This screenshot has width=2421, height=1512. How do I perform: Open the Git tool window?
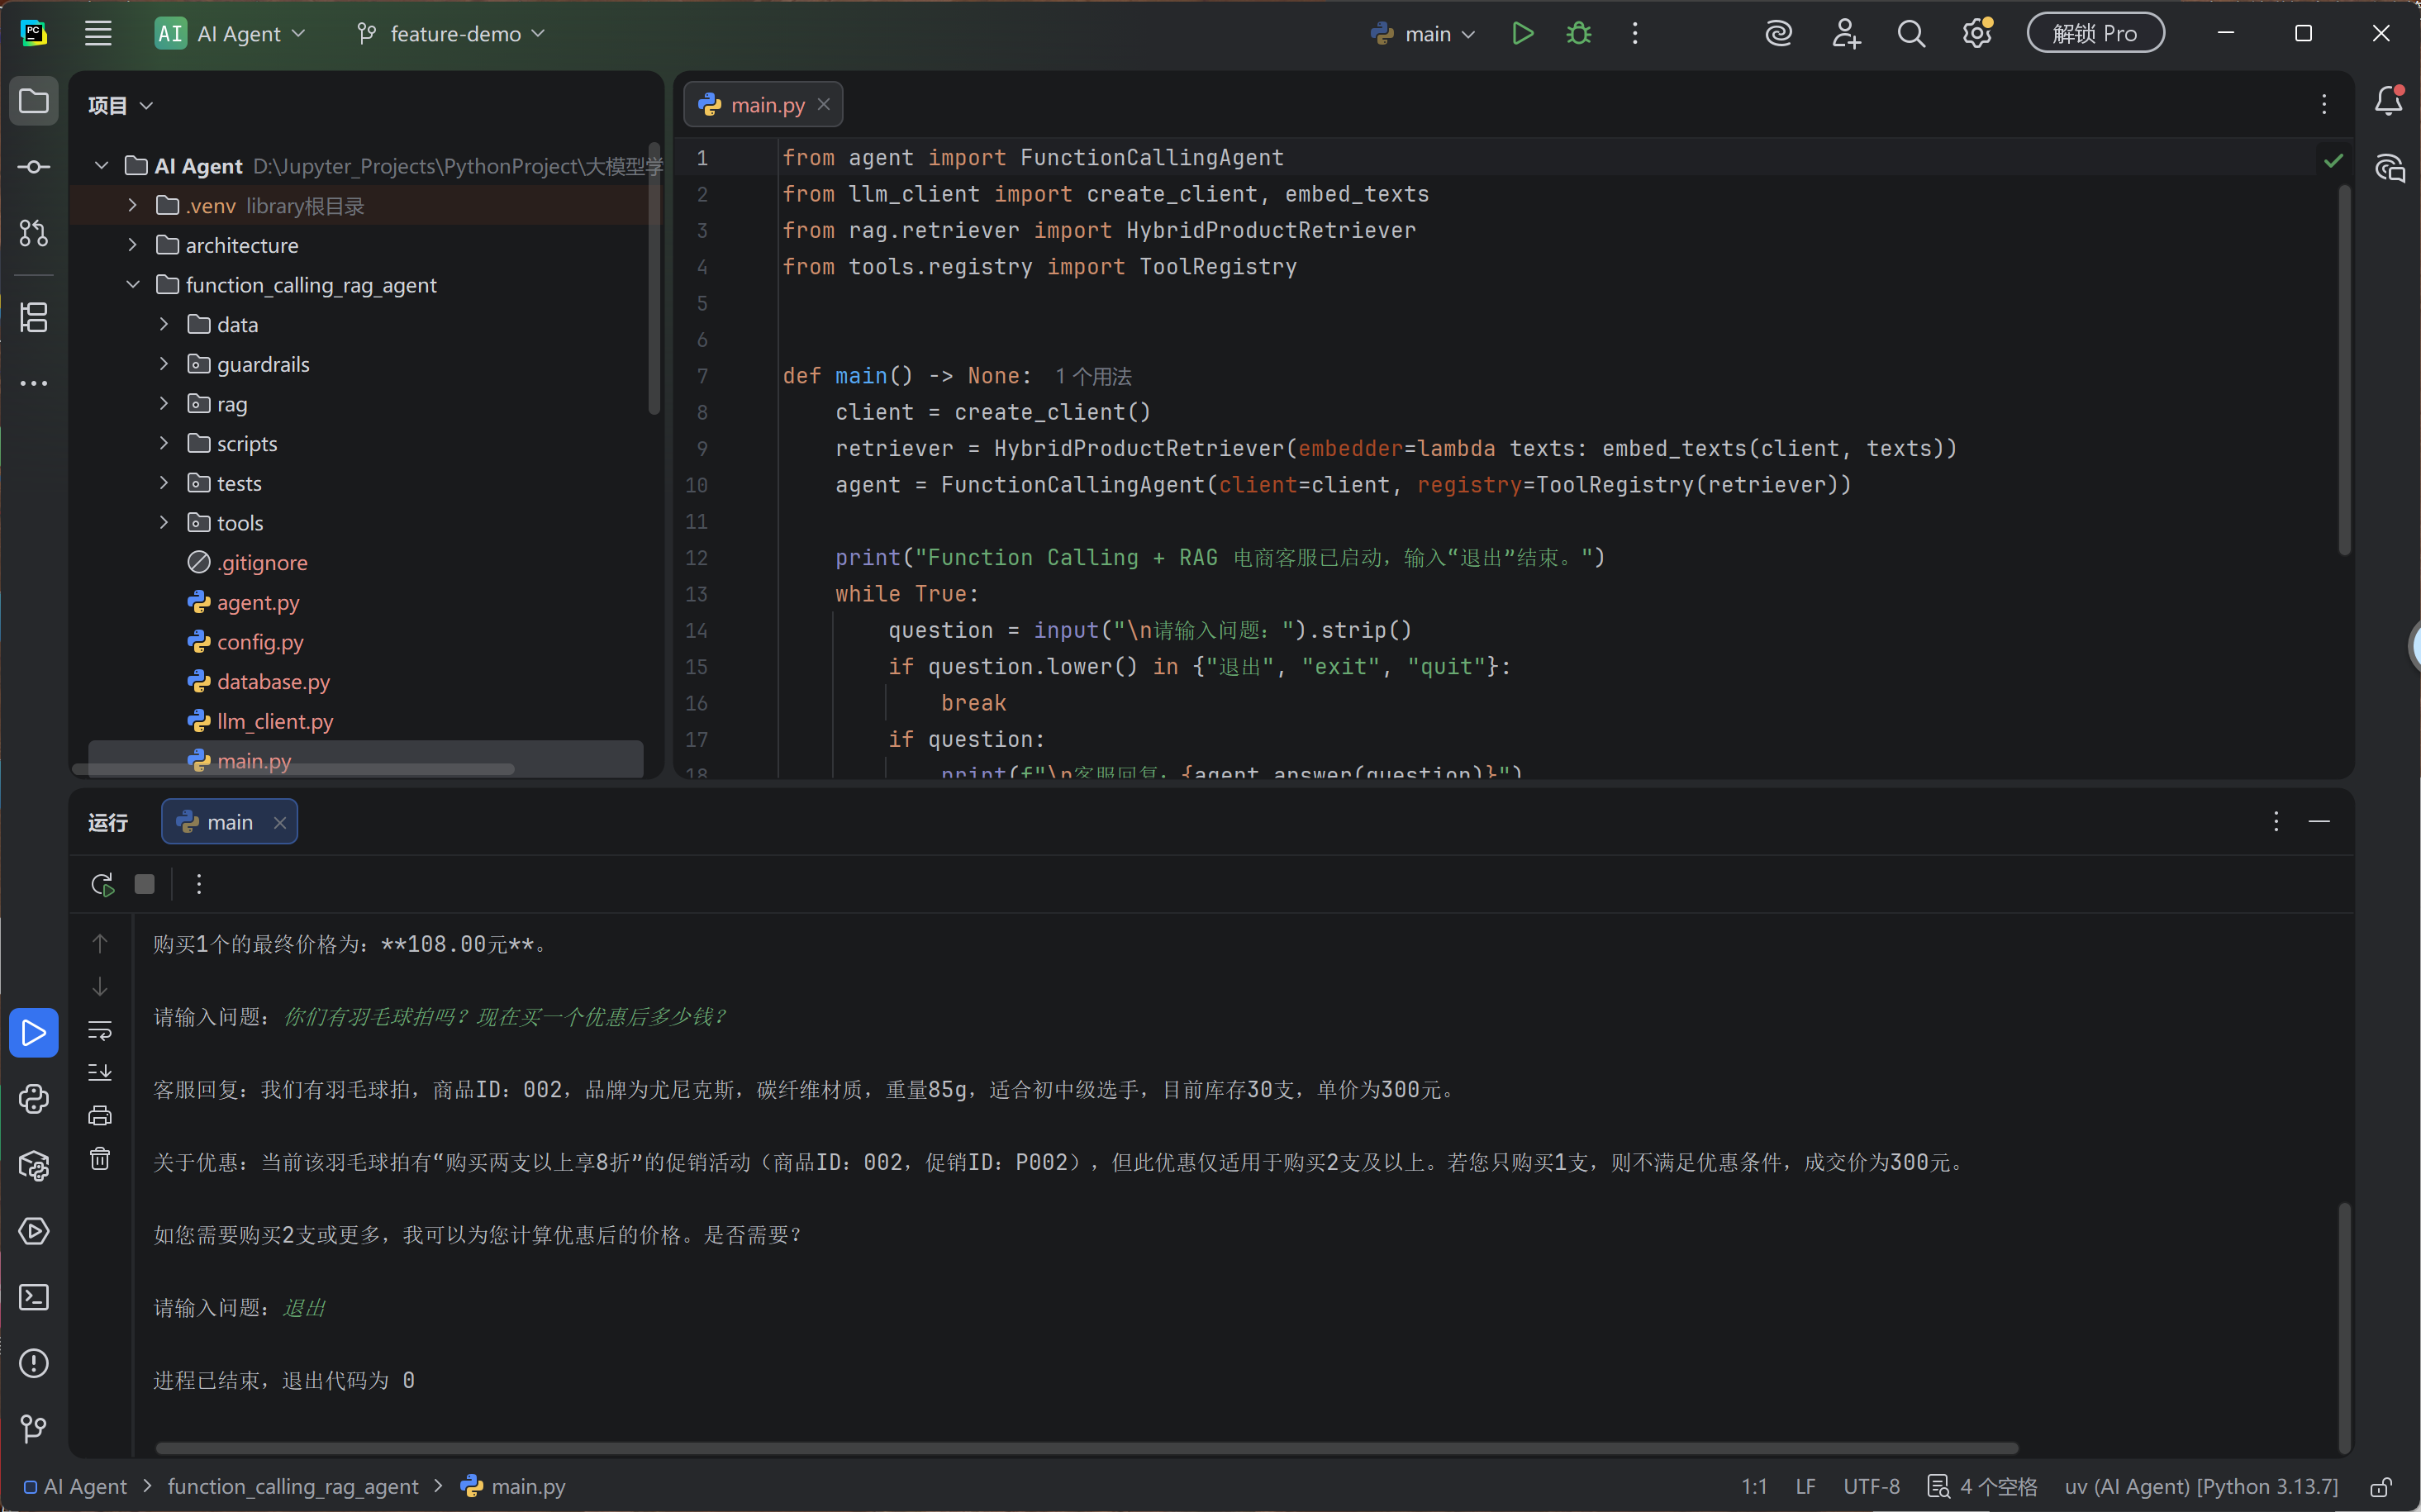click(x=34, y=1429)
